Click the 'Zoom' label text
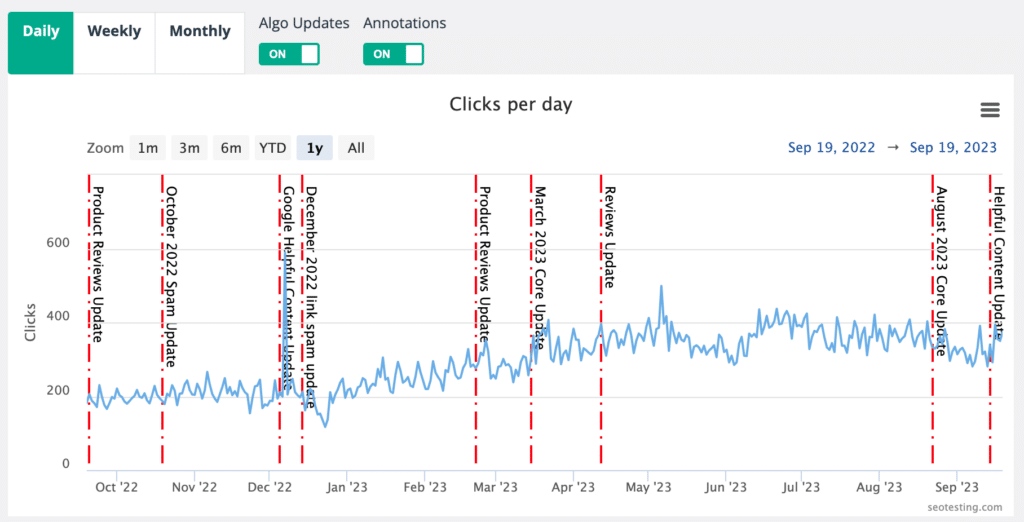This screenshot has height=522, width=1024. click(x=104, y=148)
